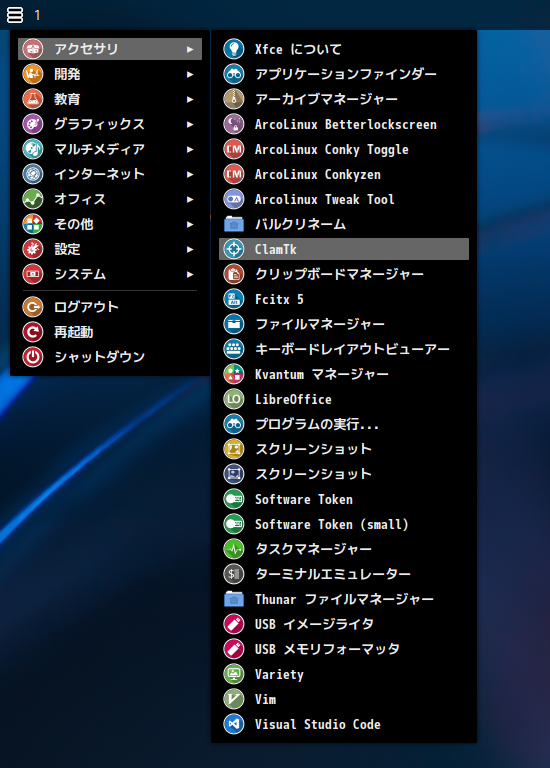550x768 pixels.
Task: Click the ClamTk target icon
Action: [234, 249]
